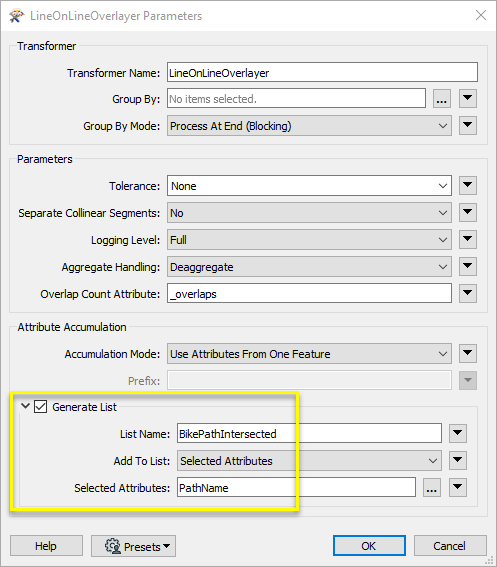Click arrow menu next to Logging Level
The height and width of the screenshot is (567, 497).
[468, 239]
